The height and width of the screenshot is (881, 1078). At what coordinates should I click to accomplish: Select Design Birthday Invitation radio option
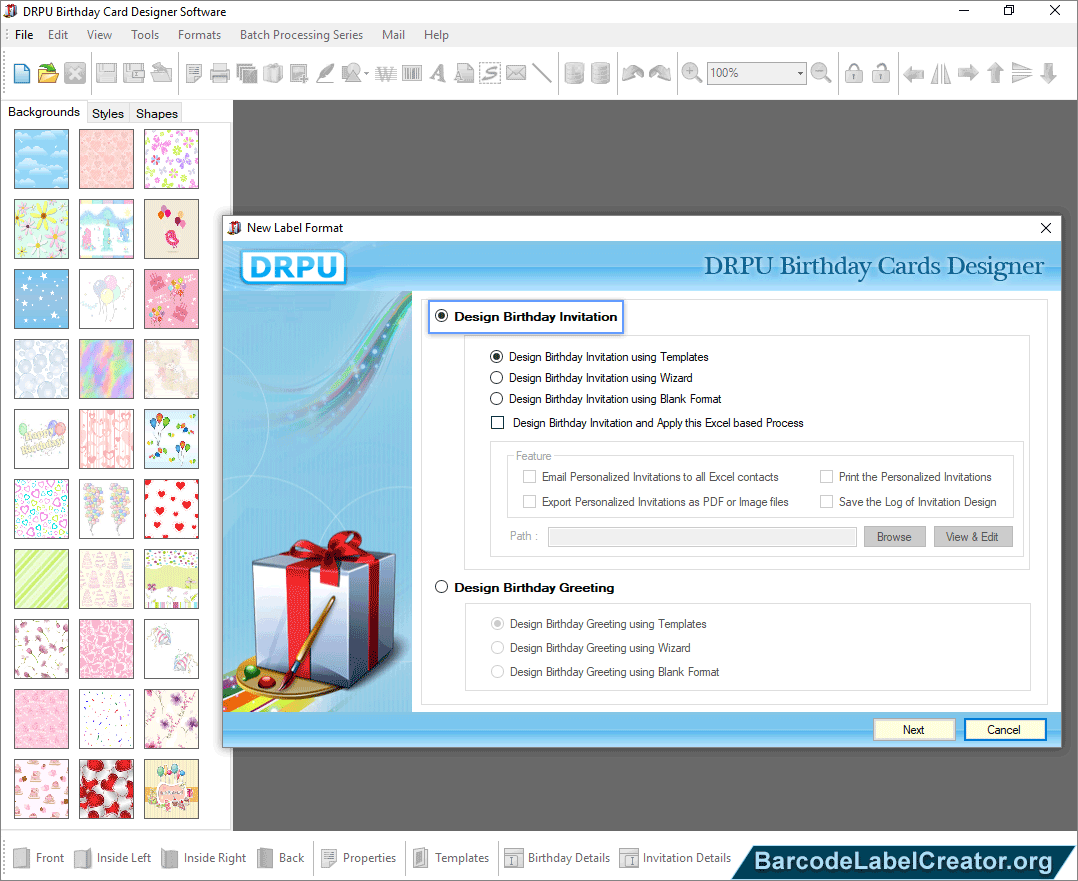click(441, 316)
